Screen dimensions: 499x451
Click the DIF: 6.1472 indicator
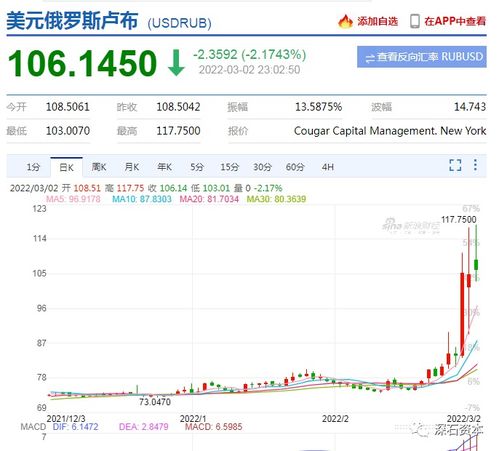tap(75, 427)
